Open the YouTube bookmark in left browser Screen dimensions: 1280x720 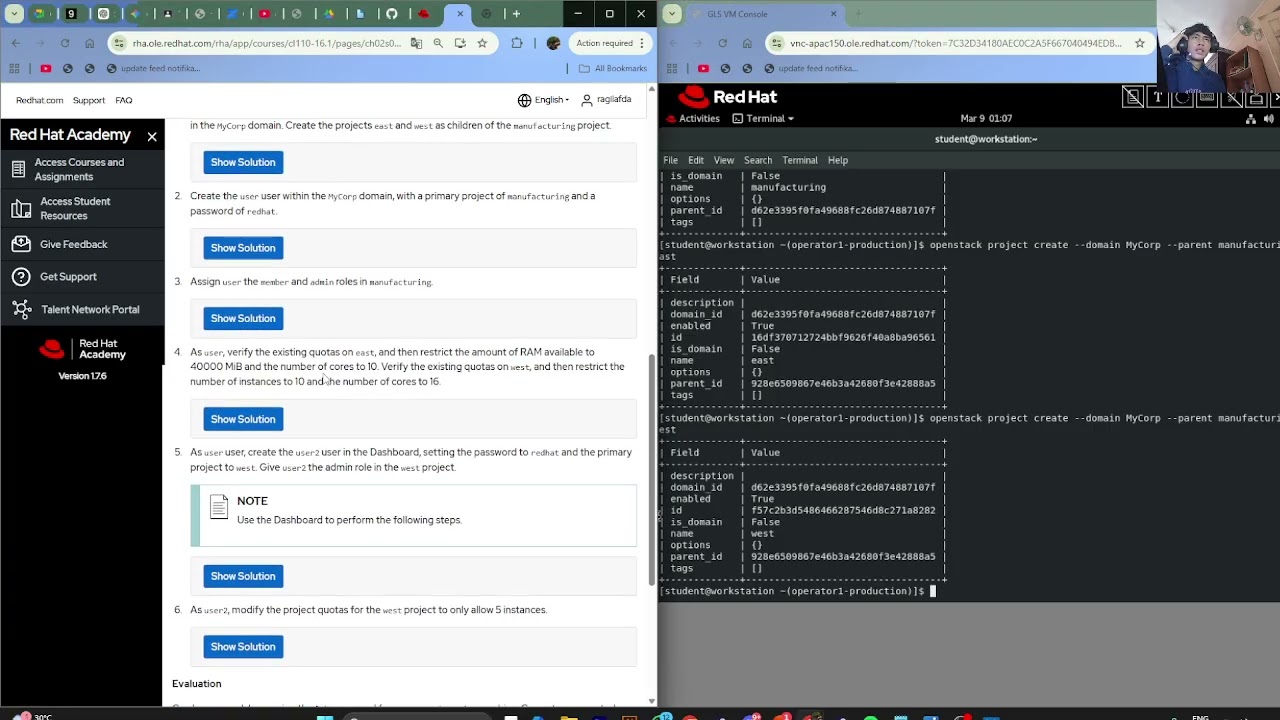coord(46,68)
